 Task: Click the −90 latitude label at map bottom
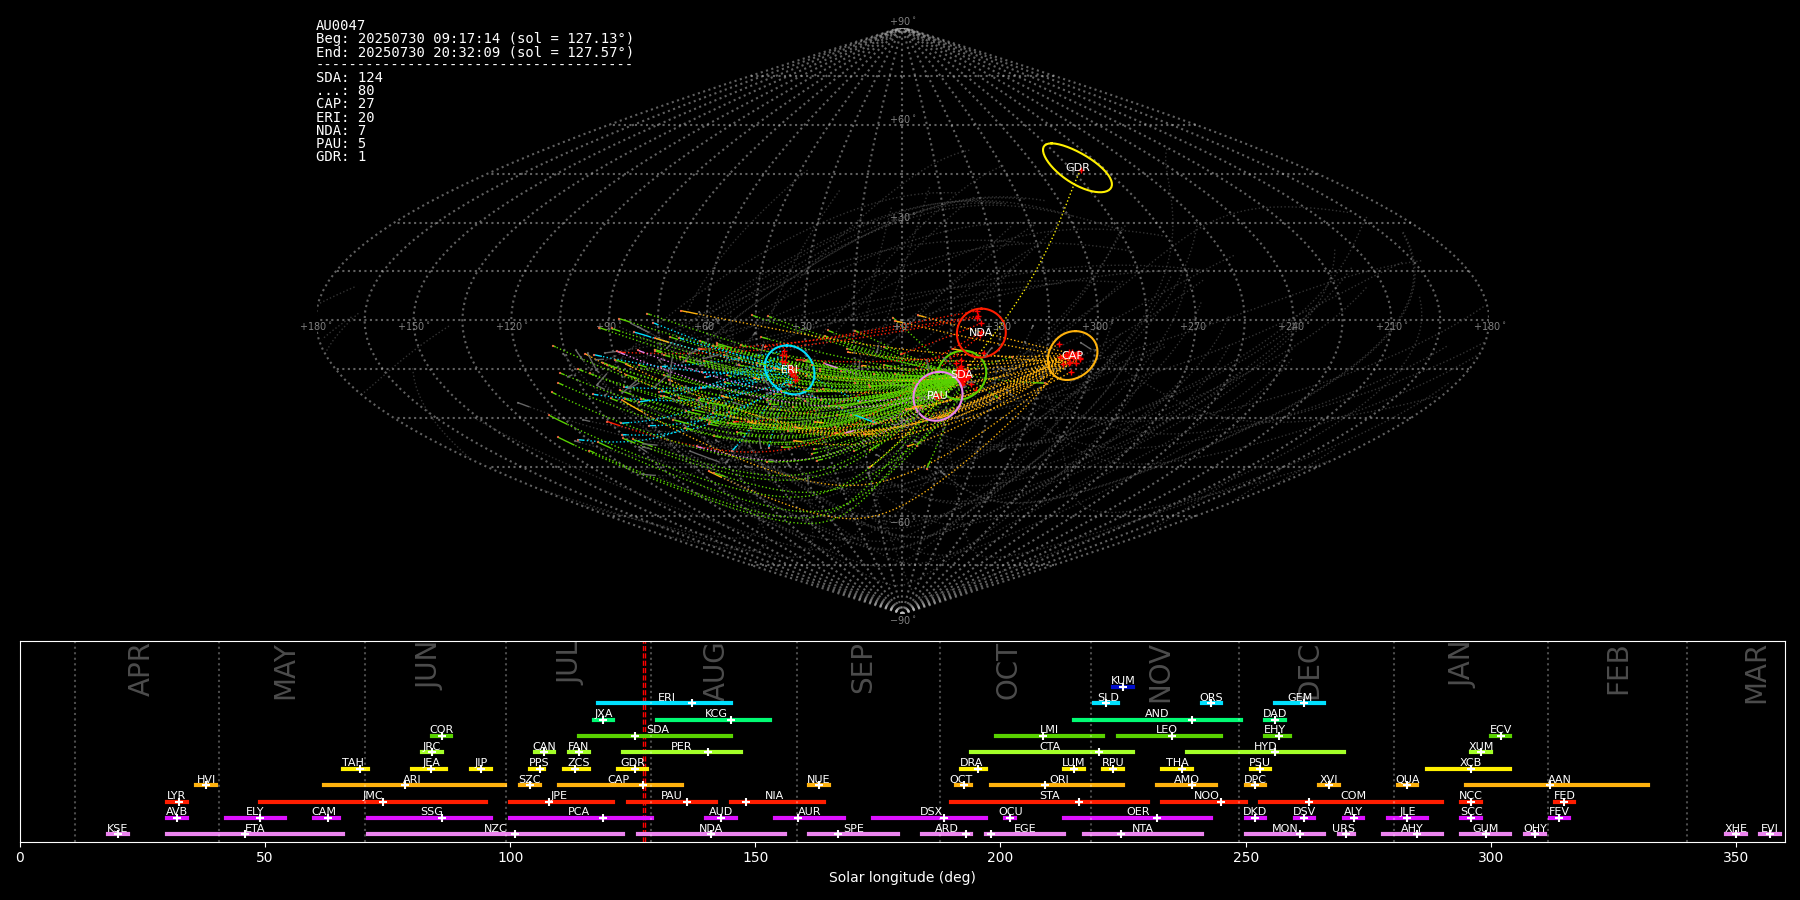pyautogui.click(x=902, y=621)
